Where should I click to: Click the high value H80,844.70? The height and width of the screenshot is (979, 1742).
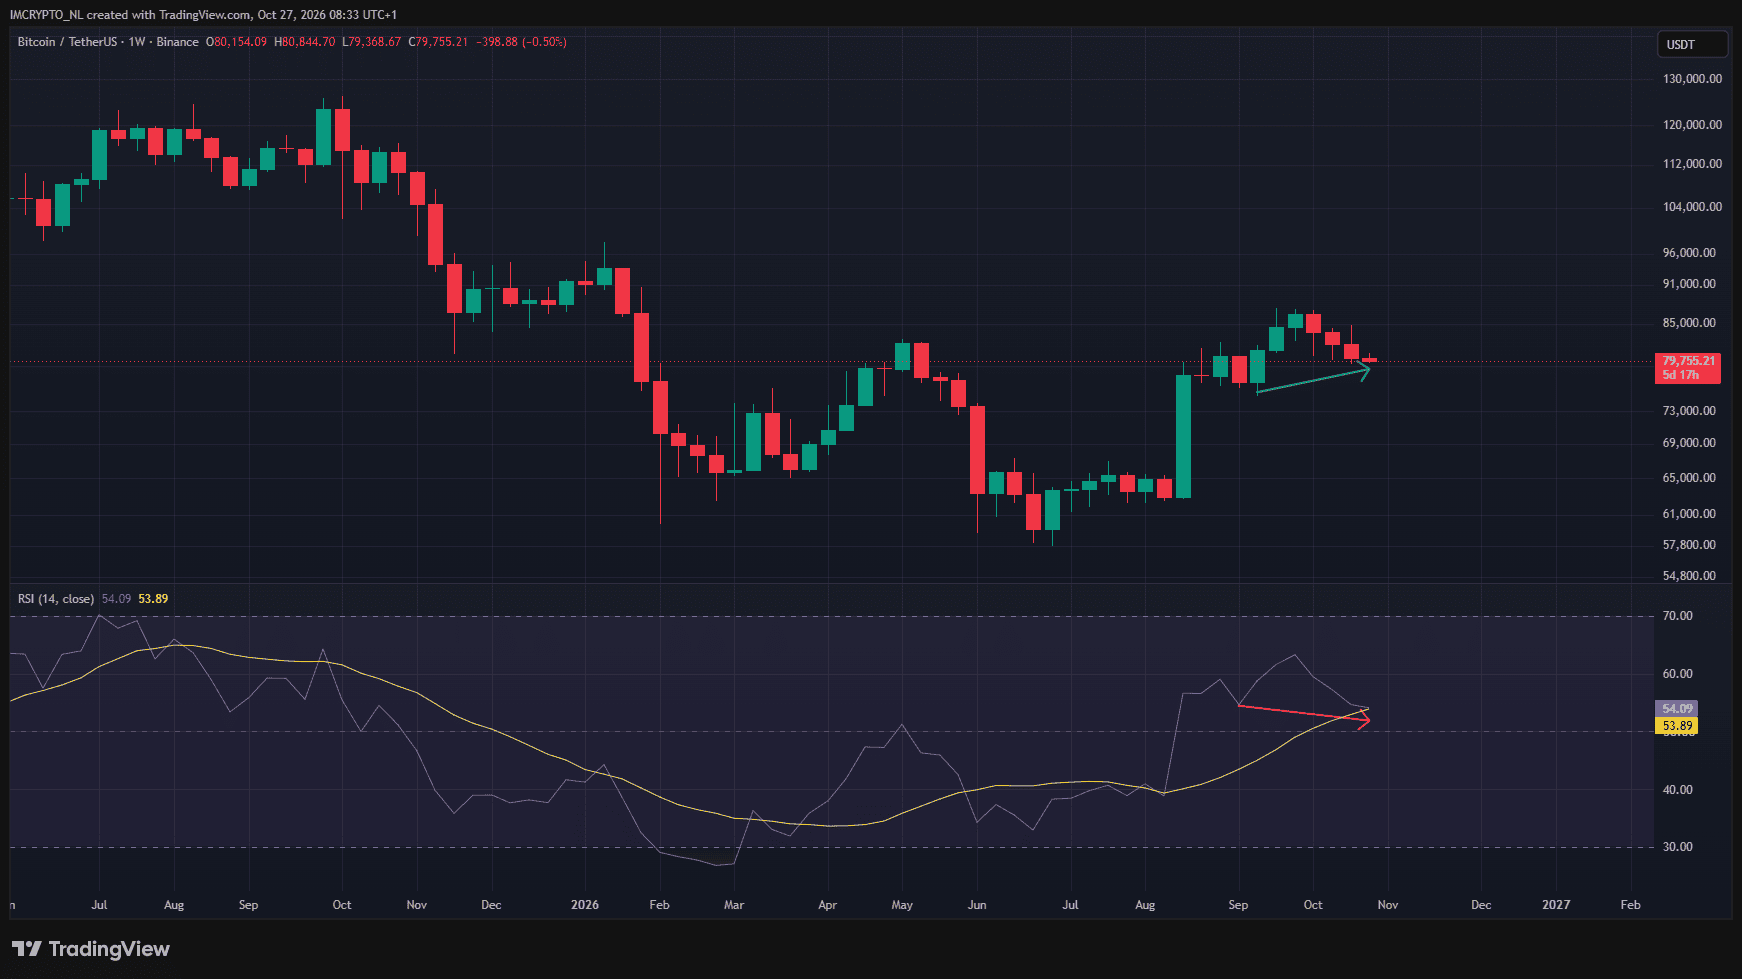point(305,42)
